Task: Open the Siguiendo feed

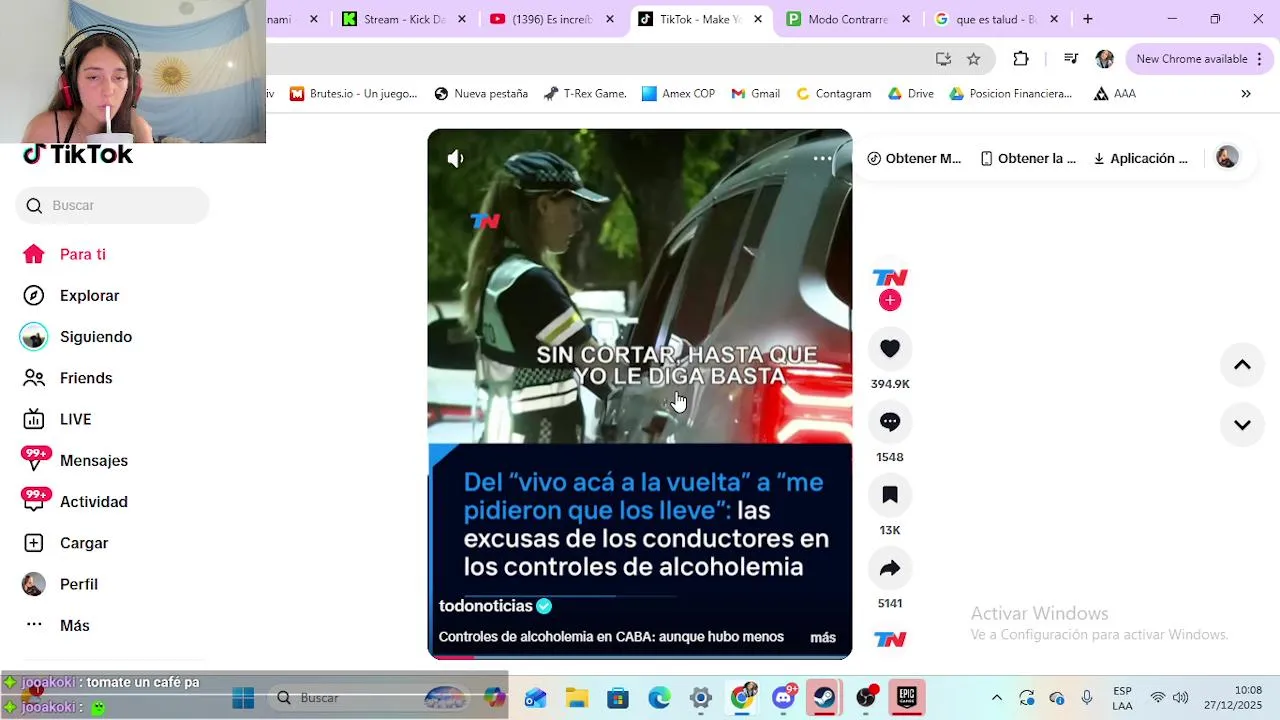Action: click(77, 337)
